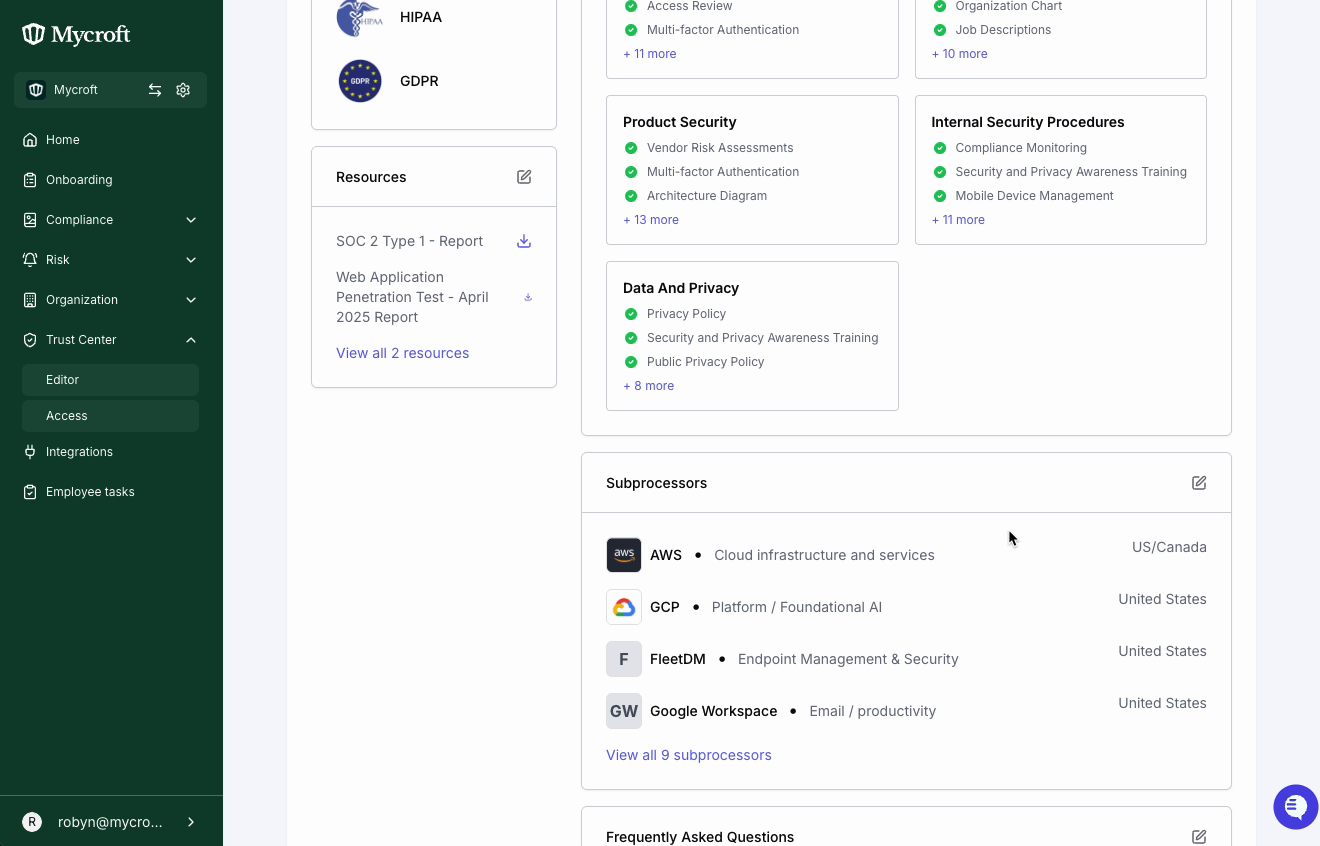
Task: Click Architecture Diagram item
Action: click(707, 196)
